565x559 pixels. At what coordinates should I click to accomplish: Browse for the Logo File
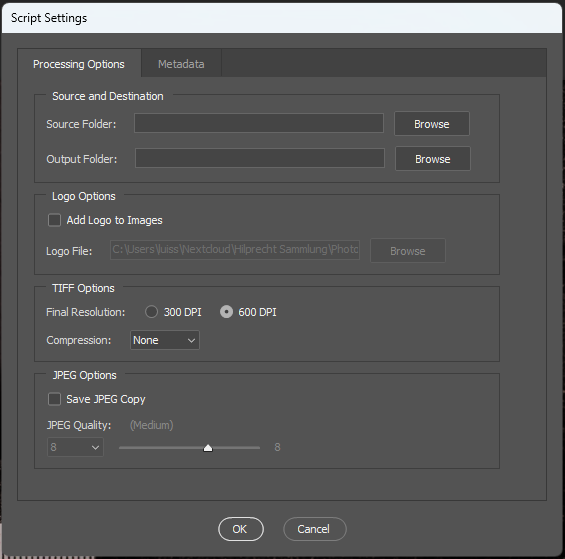coord(408,250)
